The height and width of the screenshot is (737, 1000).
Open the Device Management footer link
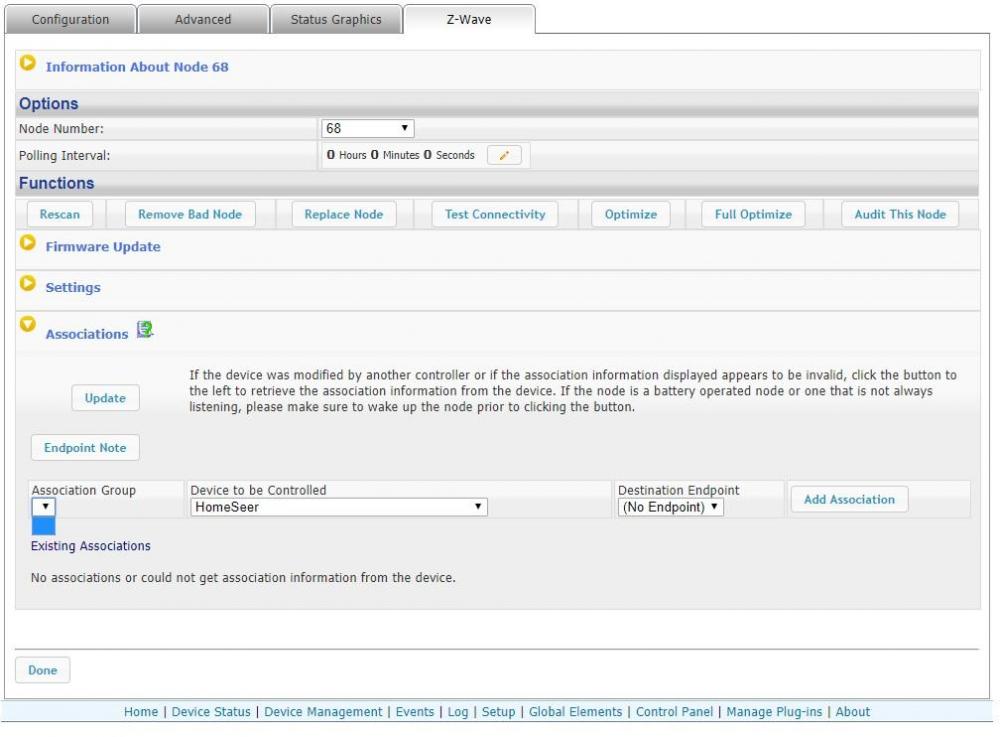pos(323,712)
